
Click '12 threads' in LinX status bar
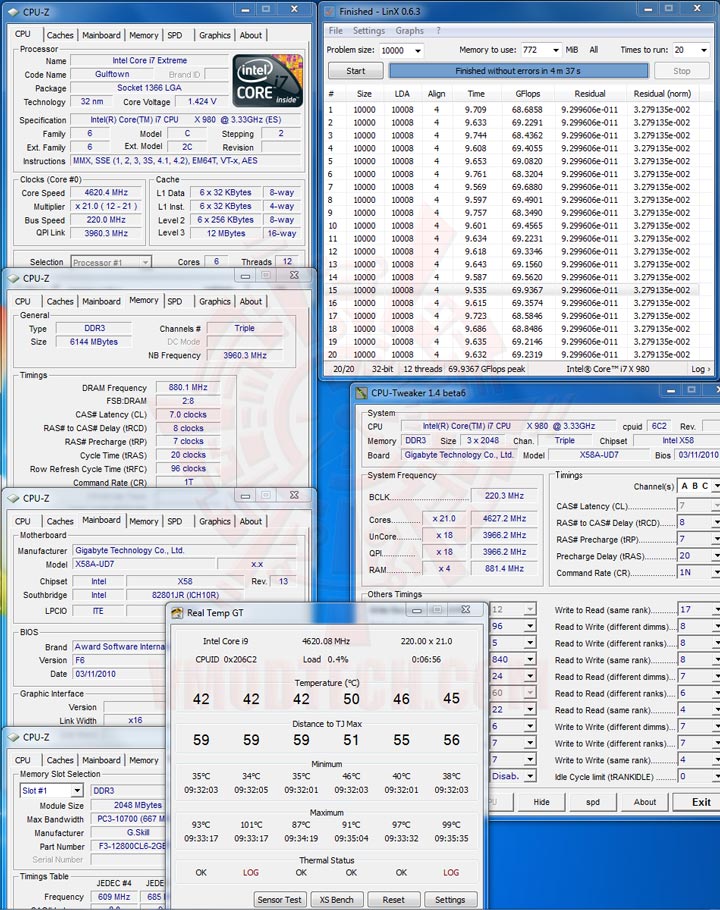[x=422, y=369]
